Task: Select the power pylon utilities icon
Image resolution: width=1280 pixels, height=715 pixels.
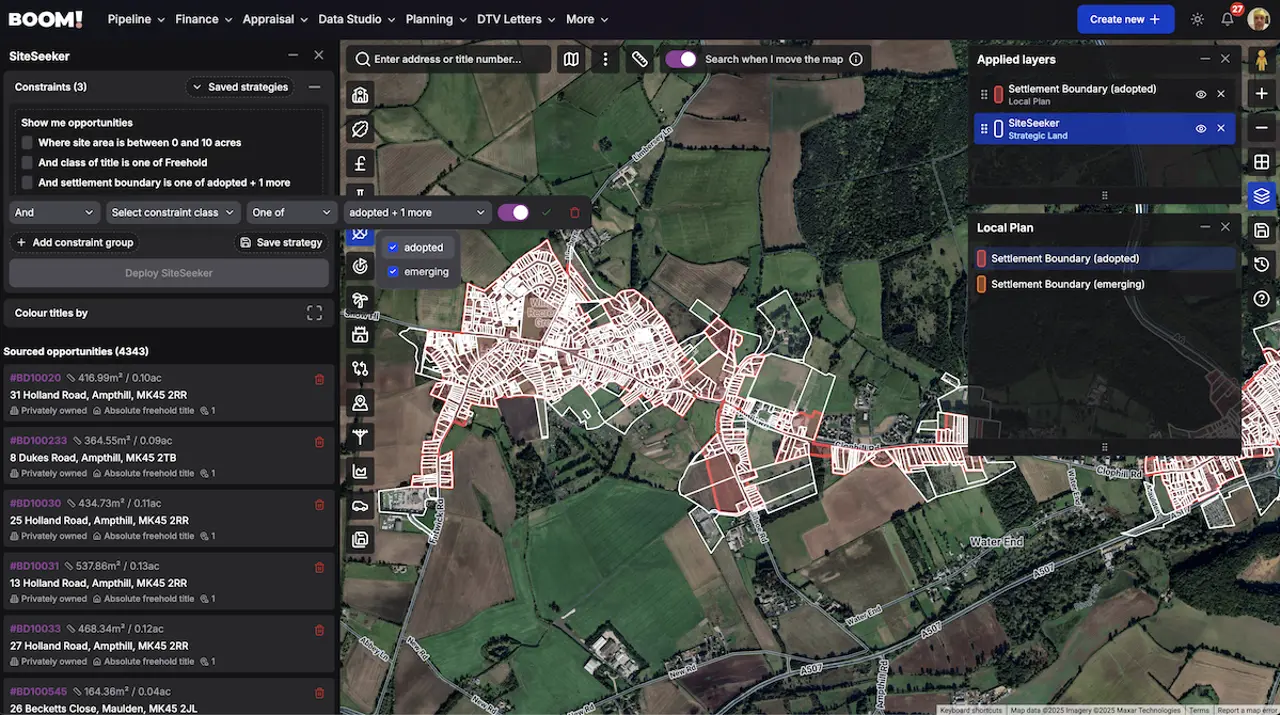Action: 360,437
